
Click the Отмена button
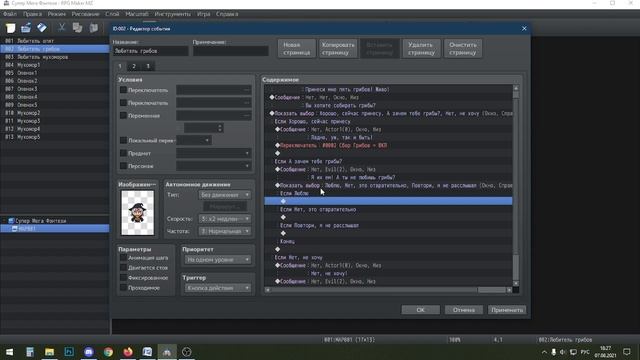(464, 310)
